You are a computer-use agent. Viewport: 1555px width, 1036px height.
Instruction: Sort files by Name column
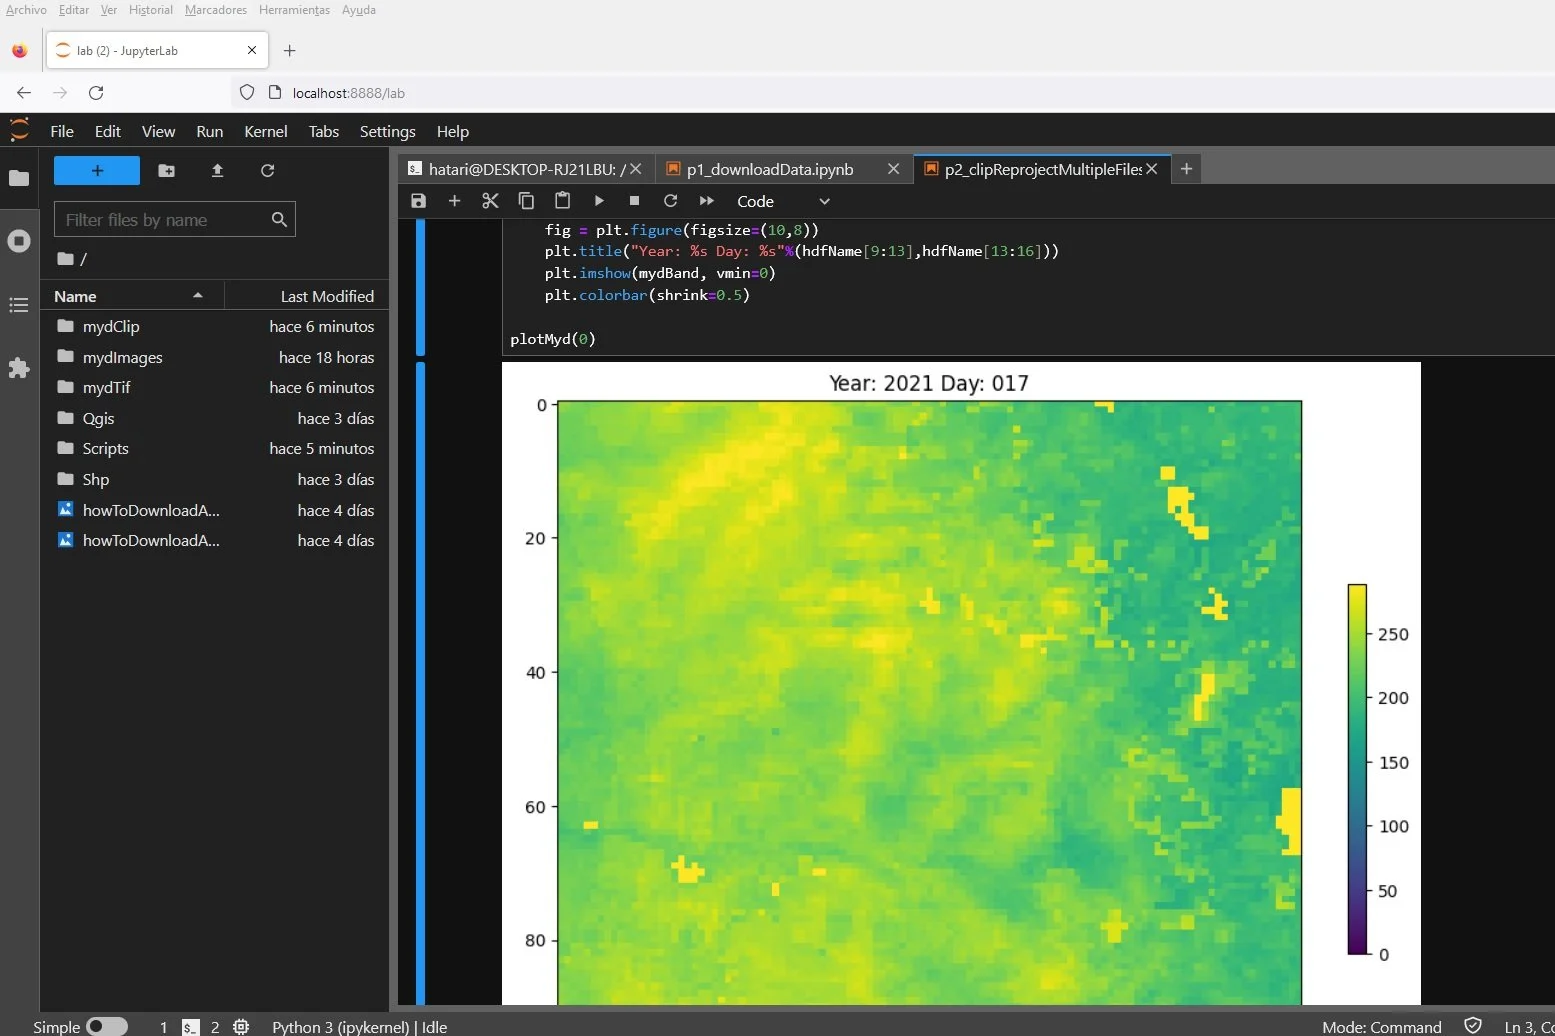(75, 296)
